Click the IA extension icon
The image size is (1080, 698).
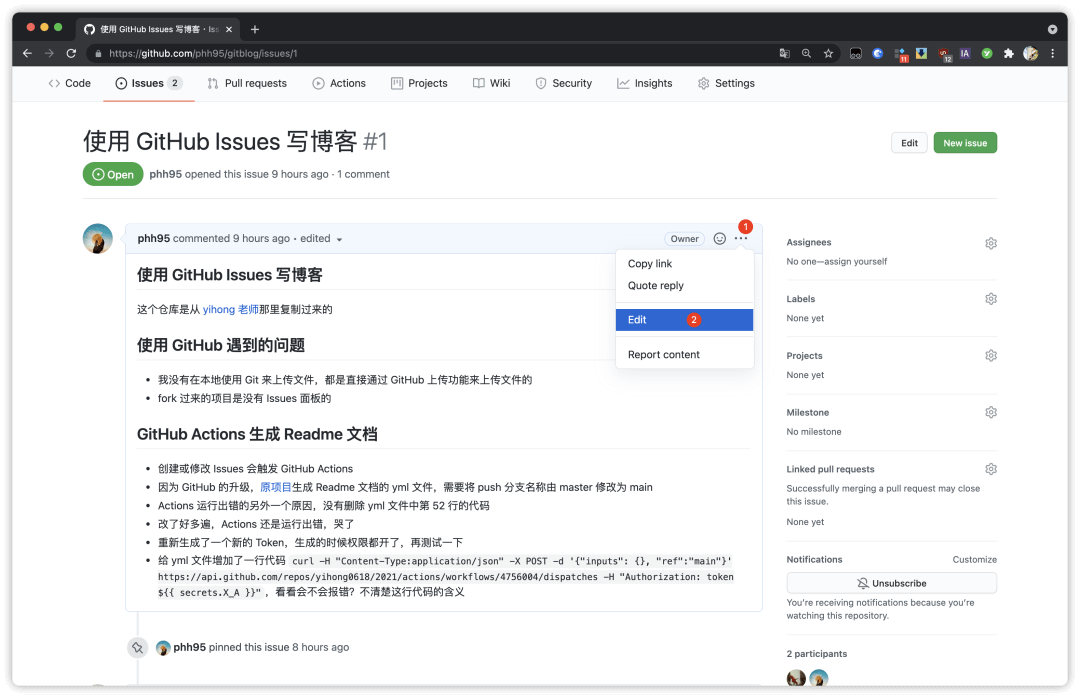(x=965, y=53)
